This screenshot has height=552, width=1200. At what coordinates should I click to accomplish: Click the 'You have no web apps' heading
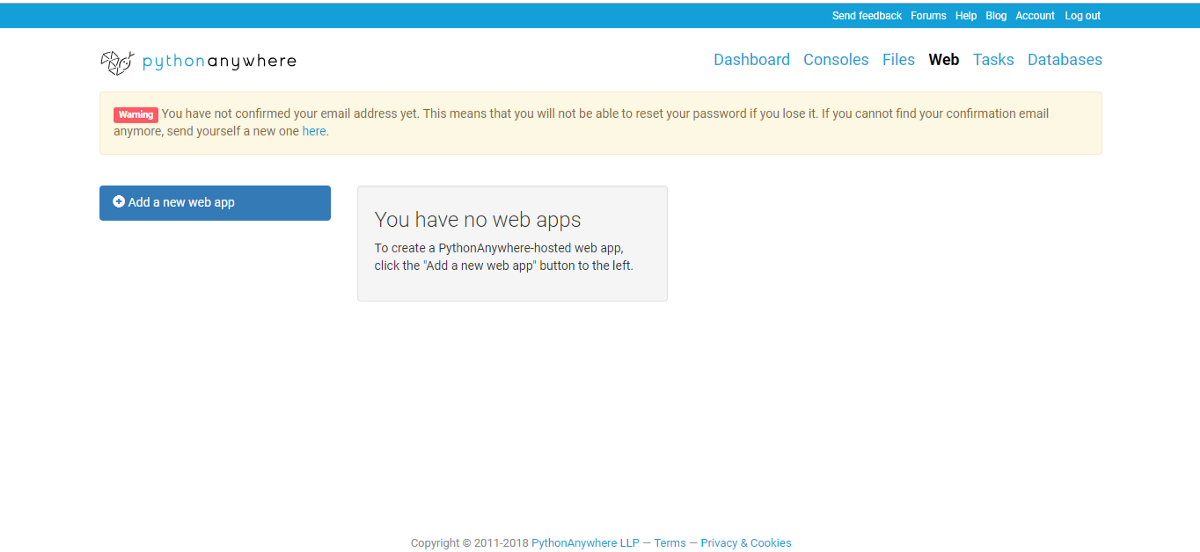(x=478, y=220)
